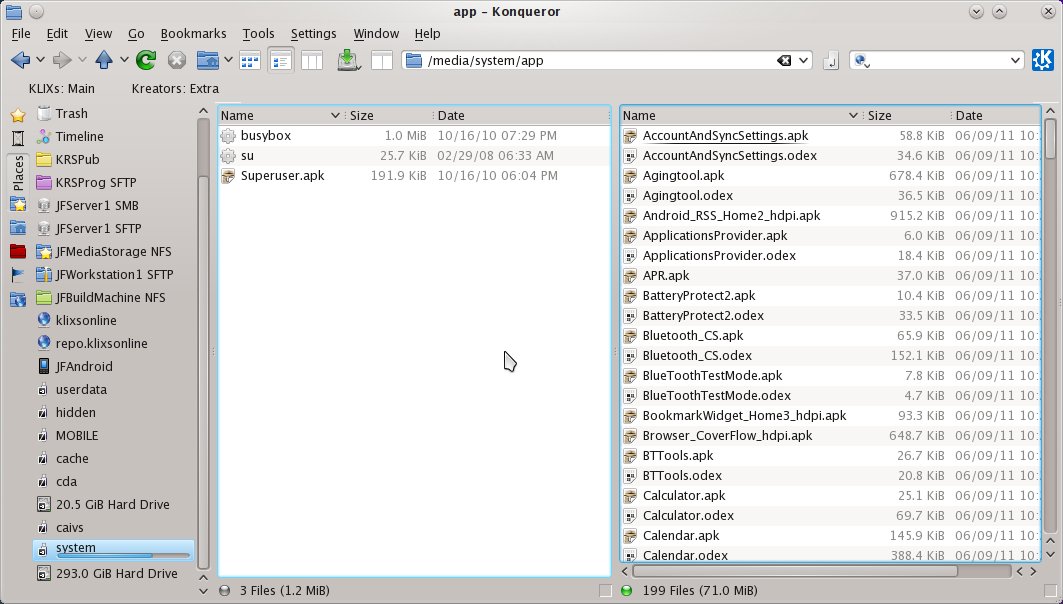Clear the location bar text

pyautogui.click(x=784, y=60)
